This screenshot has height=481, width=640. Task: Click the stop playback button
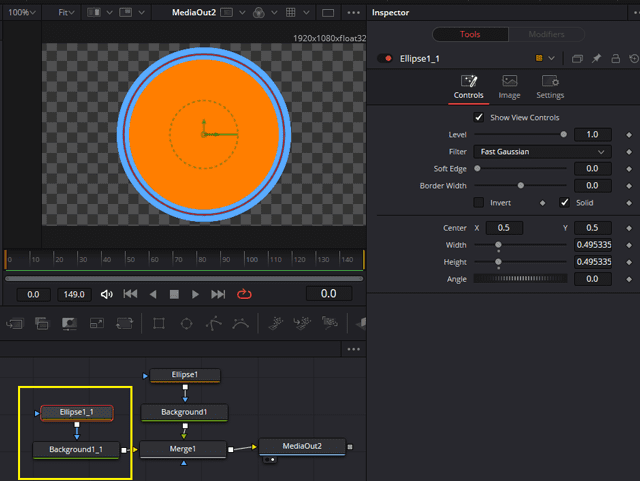[x=174, y=294]
